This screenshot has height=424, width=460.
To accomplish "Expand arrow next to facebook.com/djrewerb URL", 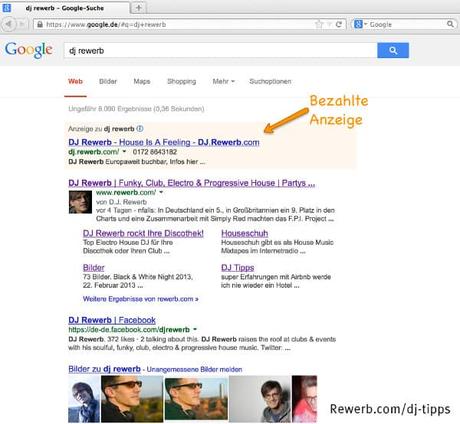I will (195, 329).
